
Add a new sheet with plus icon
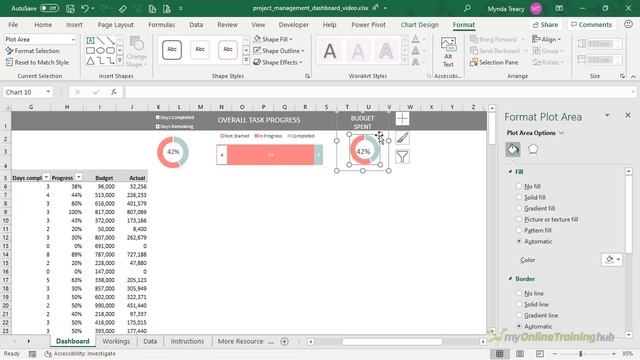click(284, 341)
